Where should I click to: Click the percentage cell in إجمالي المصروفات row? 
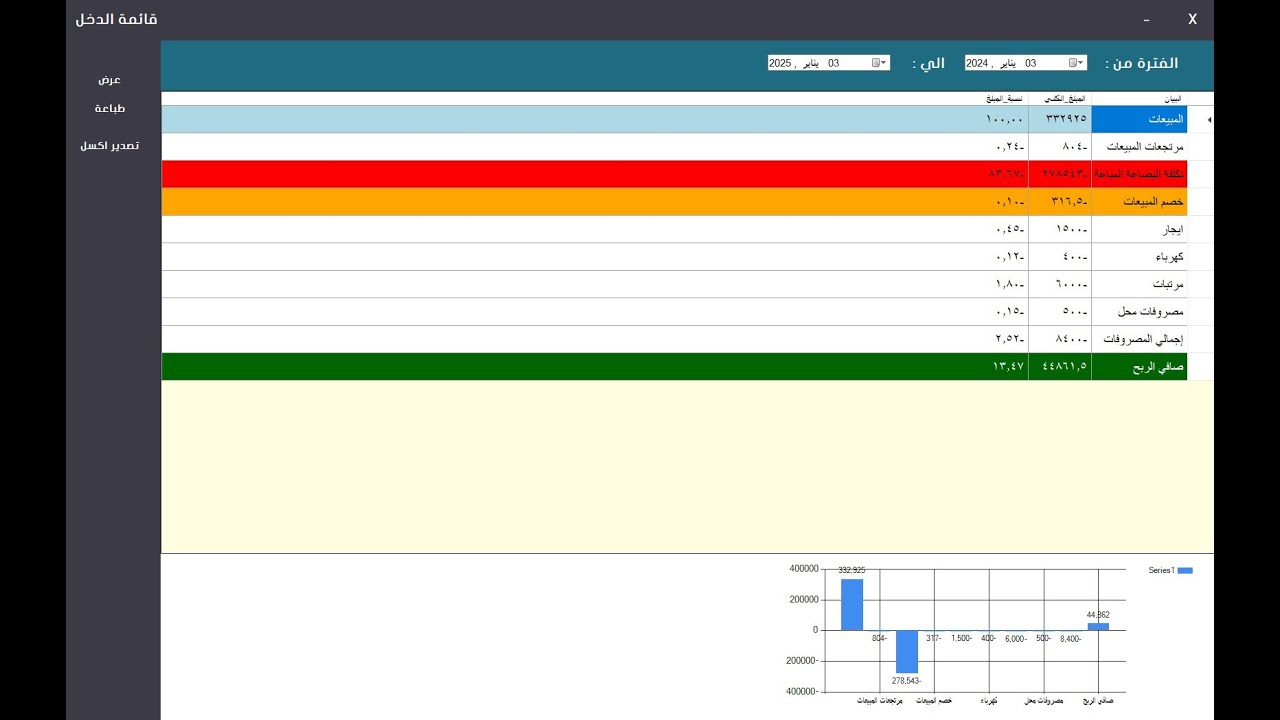[595, 339]
